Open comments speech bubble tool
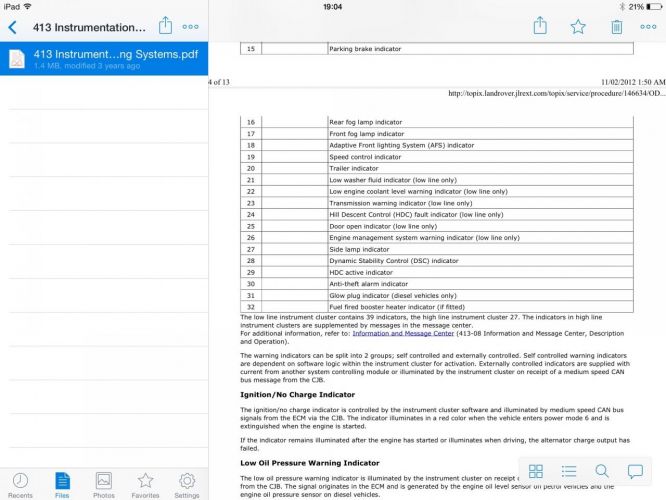The height and width of the screenshot is (500, 666). [x=635, y=472]
